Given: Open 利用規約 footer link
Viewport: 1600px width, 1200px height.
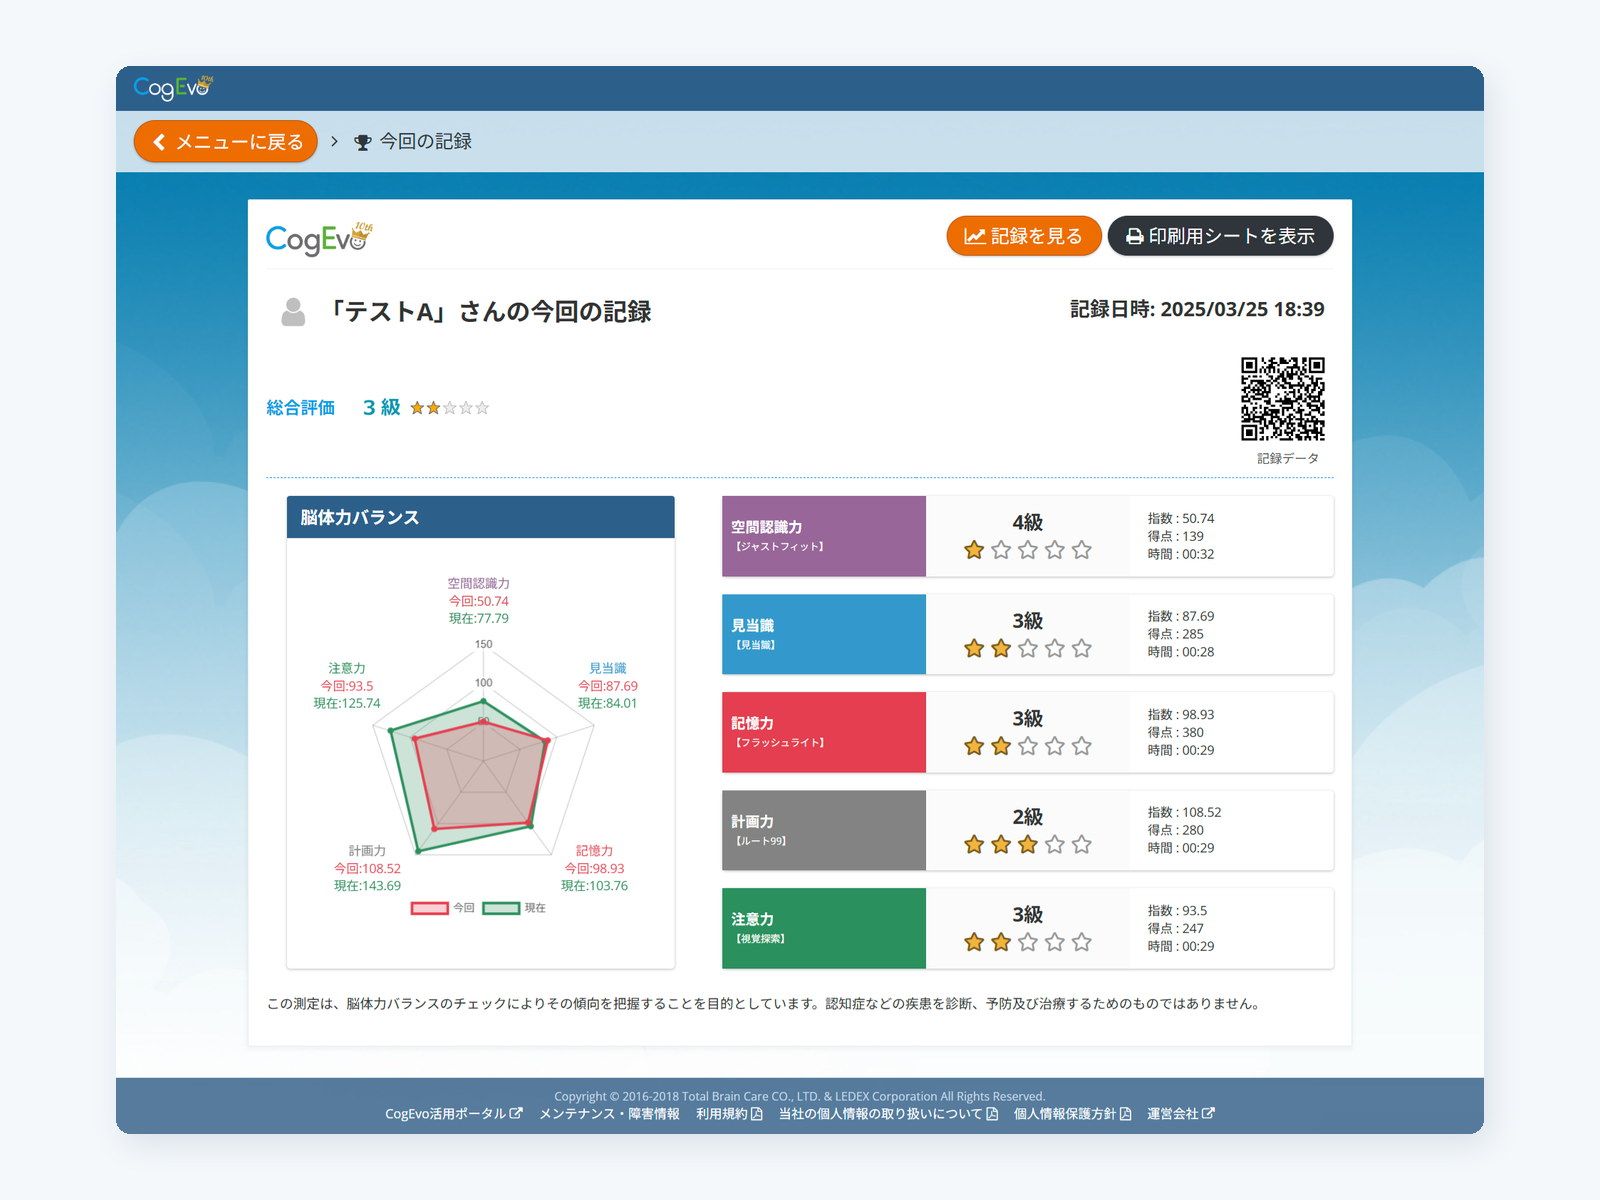Looking at the screenshot, I should click(x=729, y=1114).
